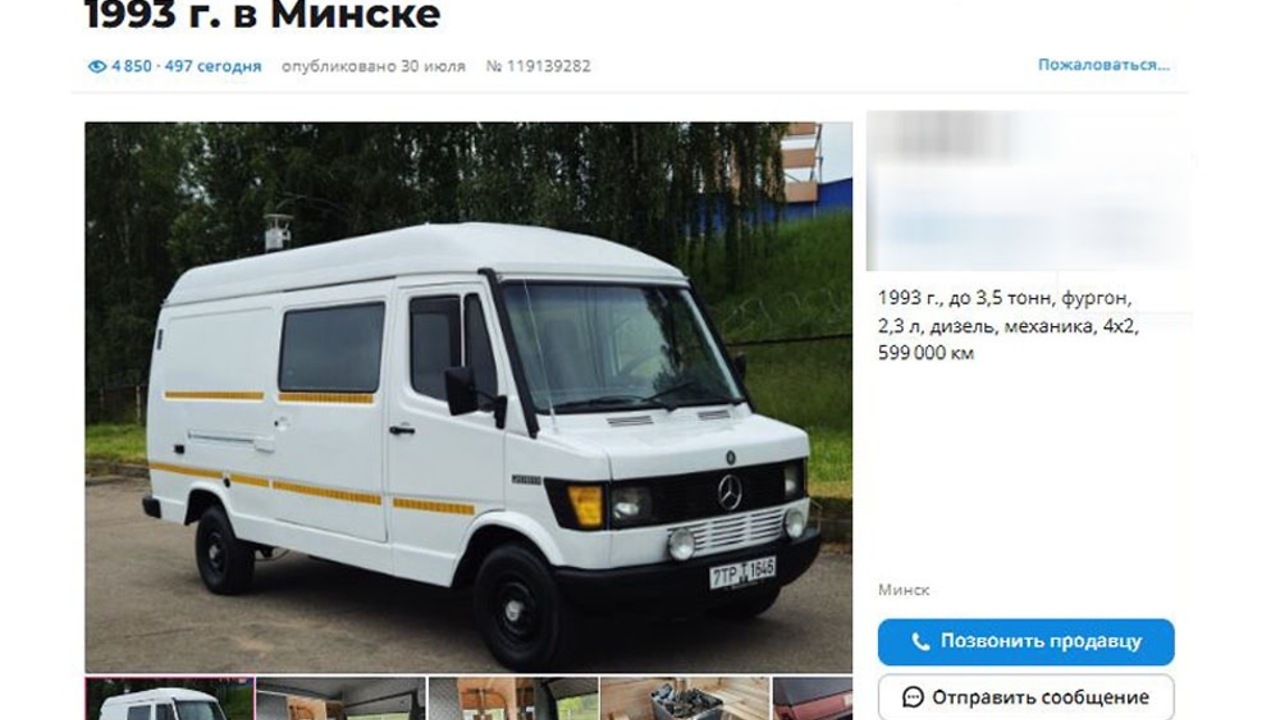
Task: Click listing number № 119139282
Action: (538, 66)
